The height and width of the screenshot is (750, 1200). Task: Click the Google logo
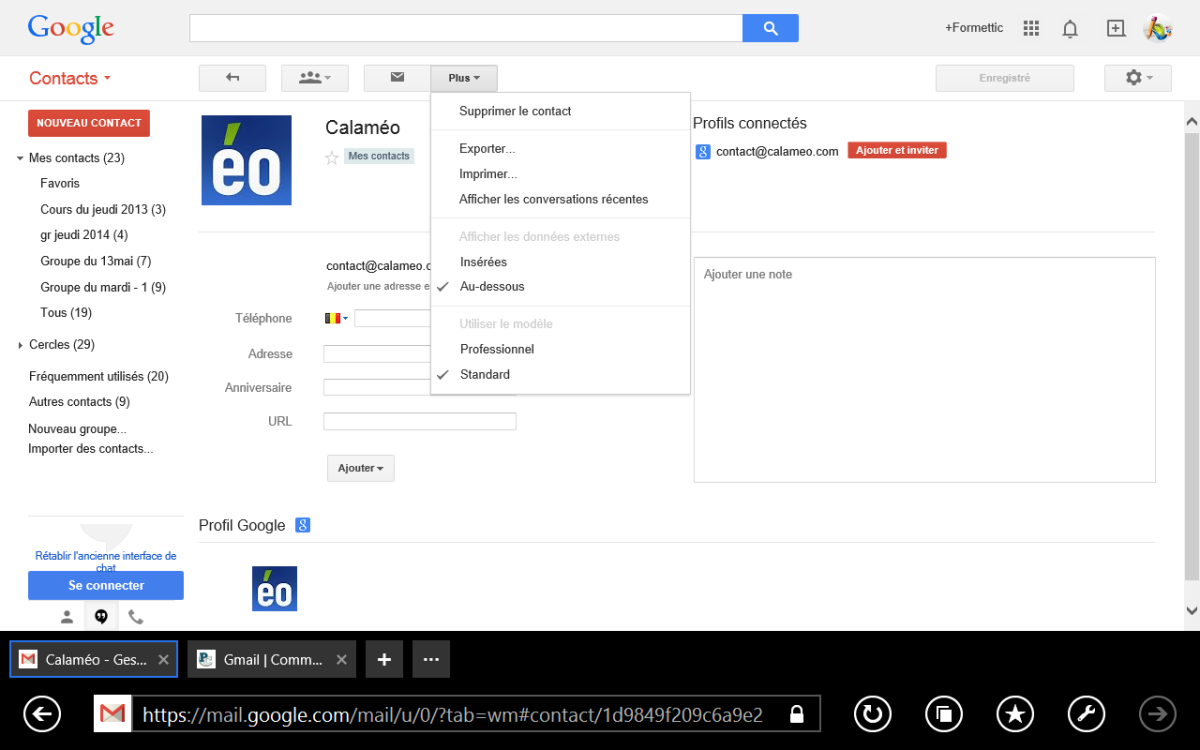[x=71, y=29]
